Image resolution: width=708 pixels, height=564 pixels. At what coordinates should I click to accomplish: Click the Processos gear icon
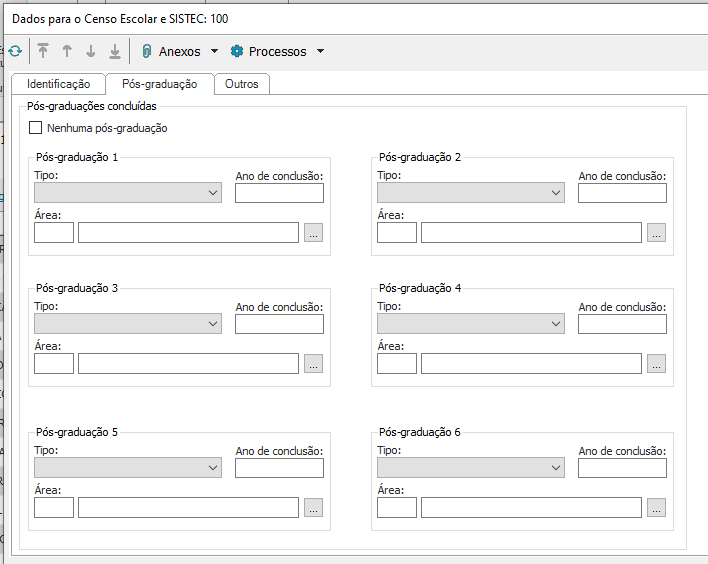[x=237, y=51]
